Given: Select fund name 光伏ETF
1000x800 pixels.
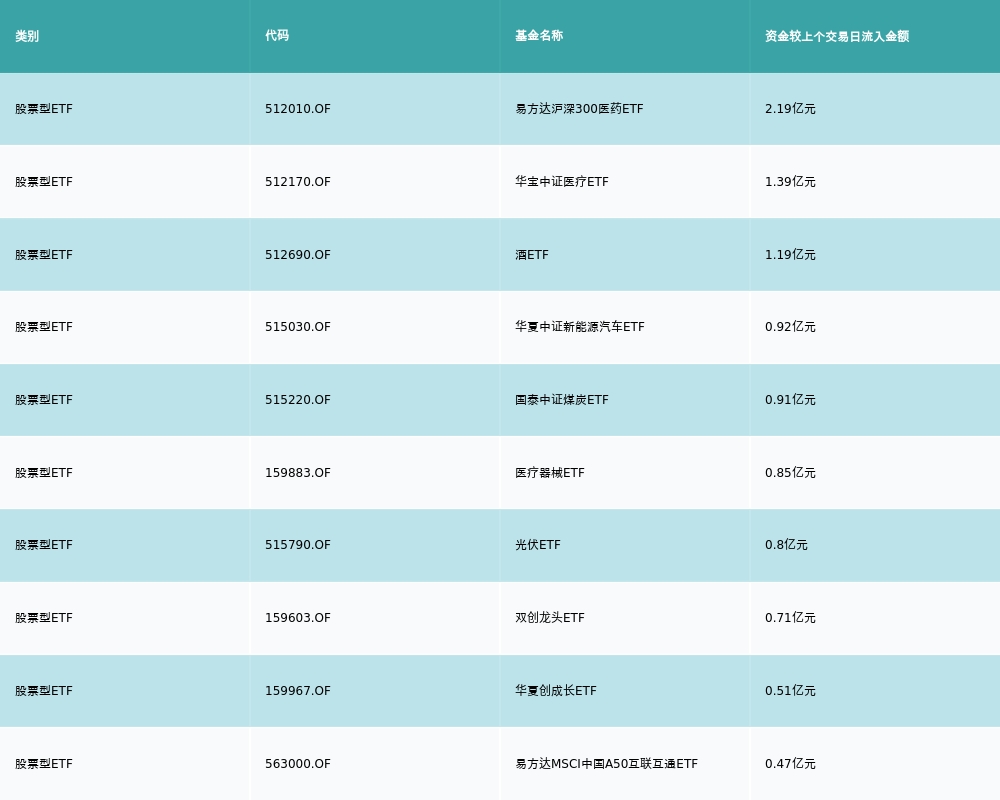Looking at the screenshot, I should [x=538, y=545].
